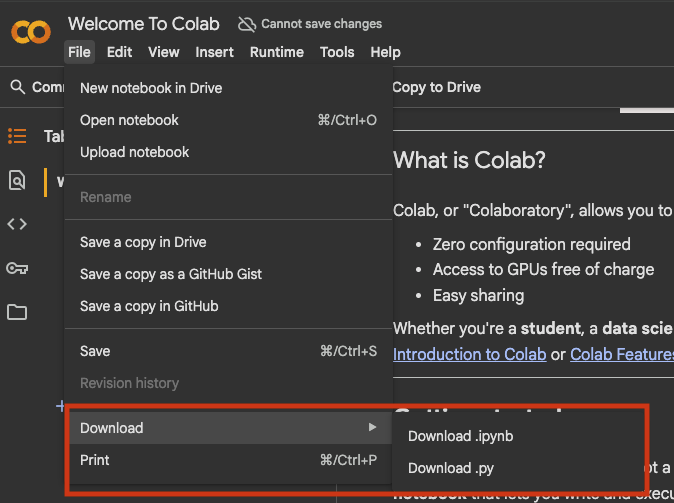Screen dimensions: 674x503
Task: Click the cannot save changes cloud icon
Action: coord(247,25)
